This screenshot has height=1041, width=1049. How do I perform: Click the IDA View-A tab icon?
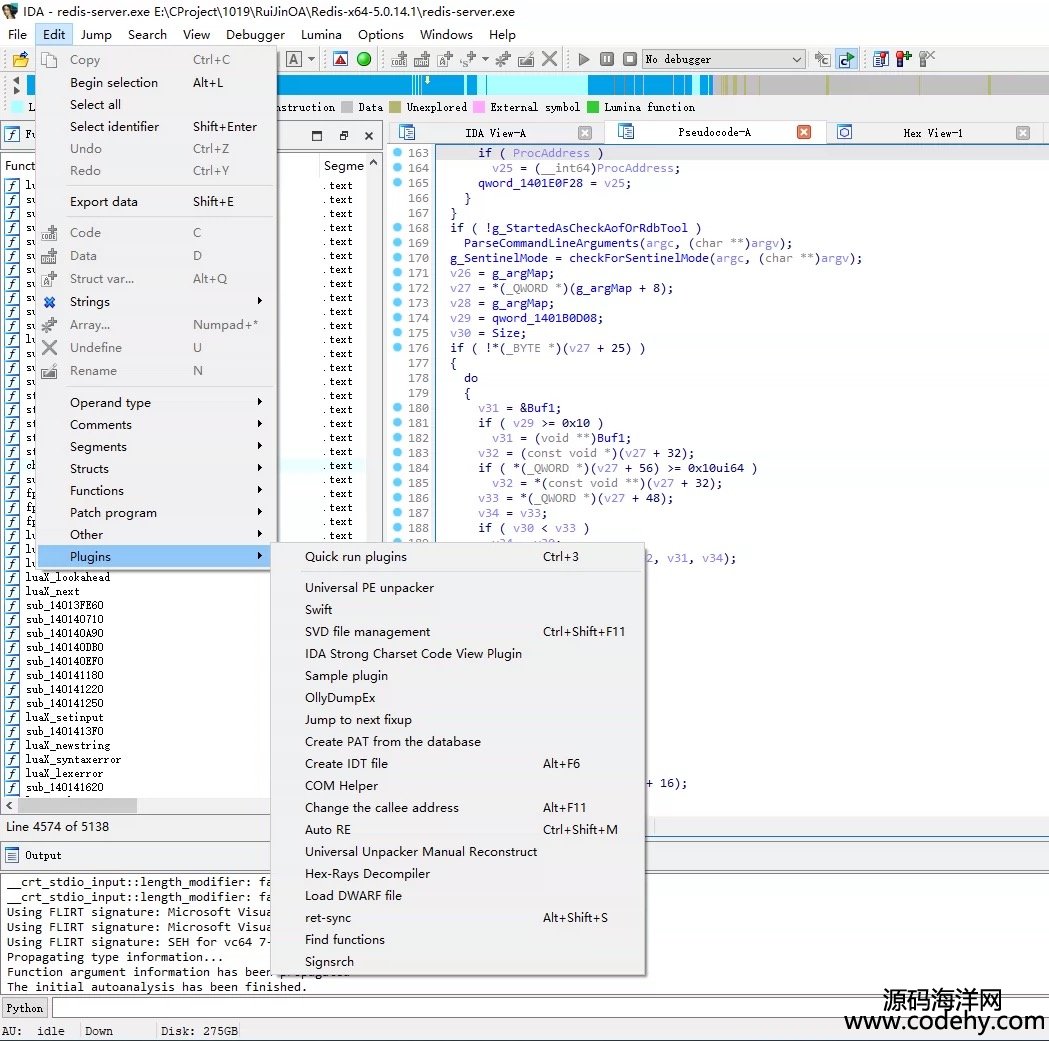[x=407, y=132]
